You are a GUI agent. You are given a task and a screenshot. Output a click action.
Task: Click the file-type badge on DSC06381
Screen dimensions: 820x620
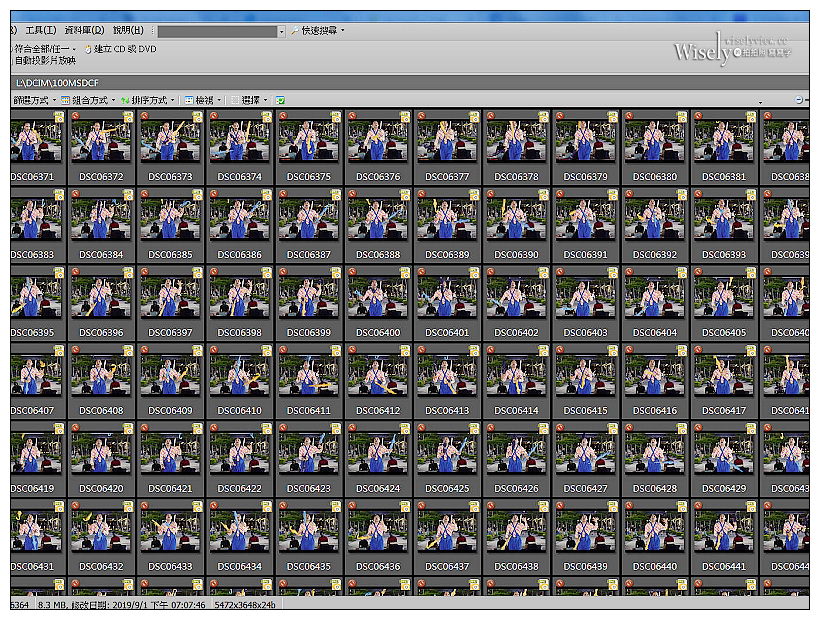click(x=751, y=117)
